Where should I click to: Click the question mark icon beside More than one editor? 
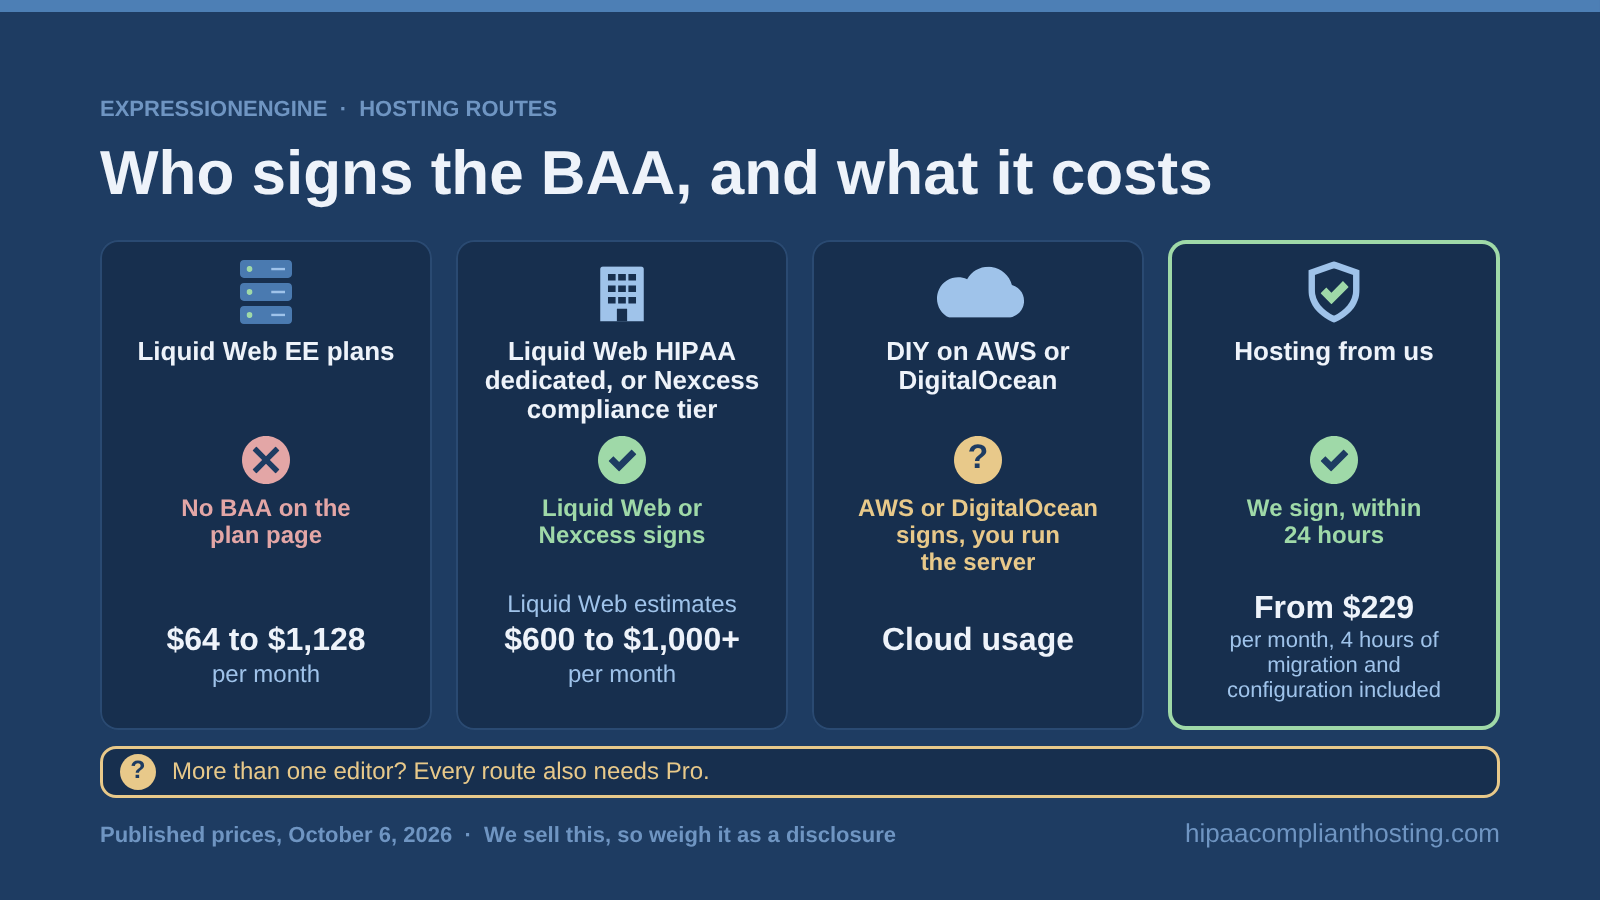click(138, 772)
